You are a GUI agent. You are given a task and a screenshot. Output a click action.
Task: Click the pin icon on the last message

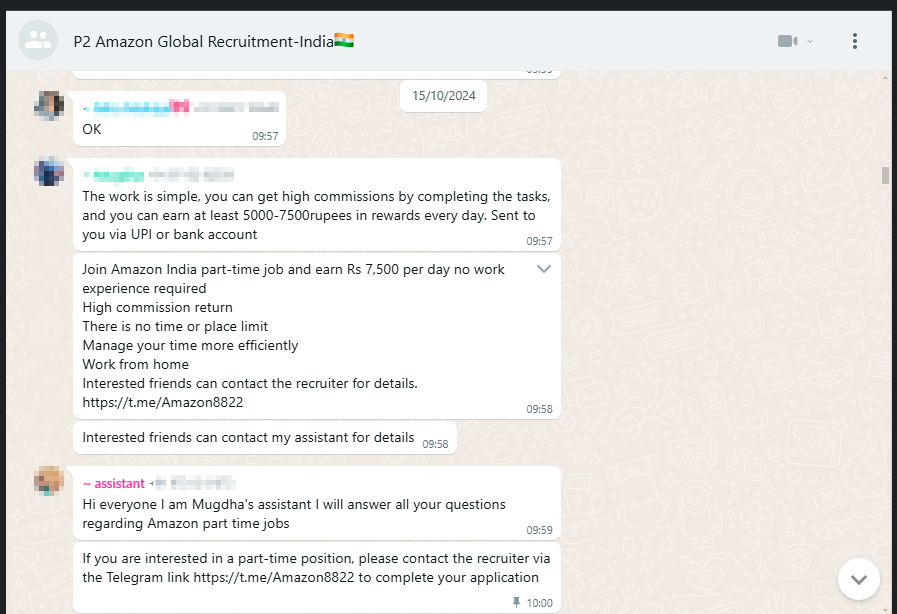[516, 603]
